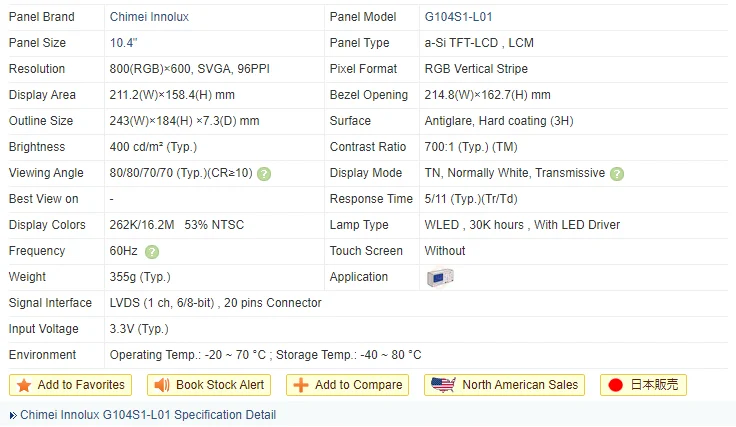This screenshot has width=736, height=427.
Task: Click the US flag icon for North American Sales
Action: (443, 385)
